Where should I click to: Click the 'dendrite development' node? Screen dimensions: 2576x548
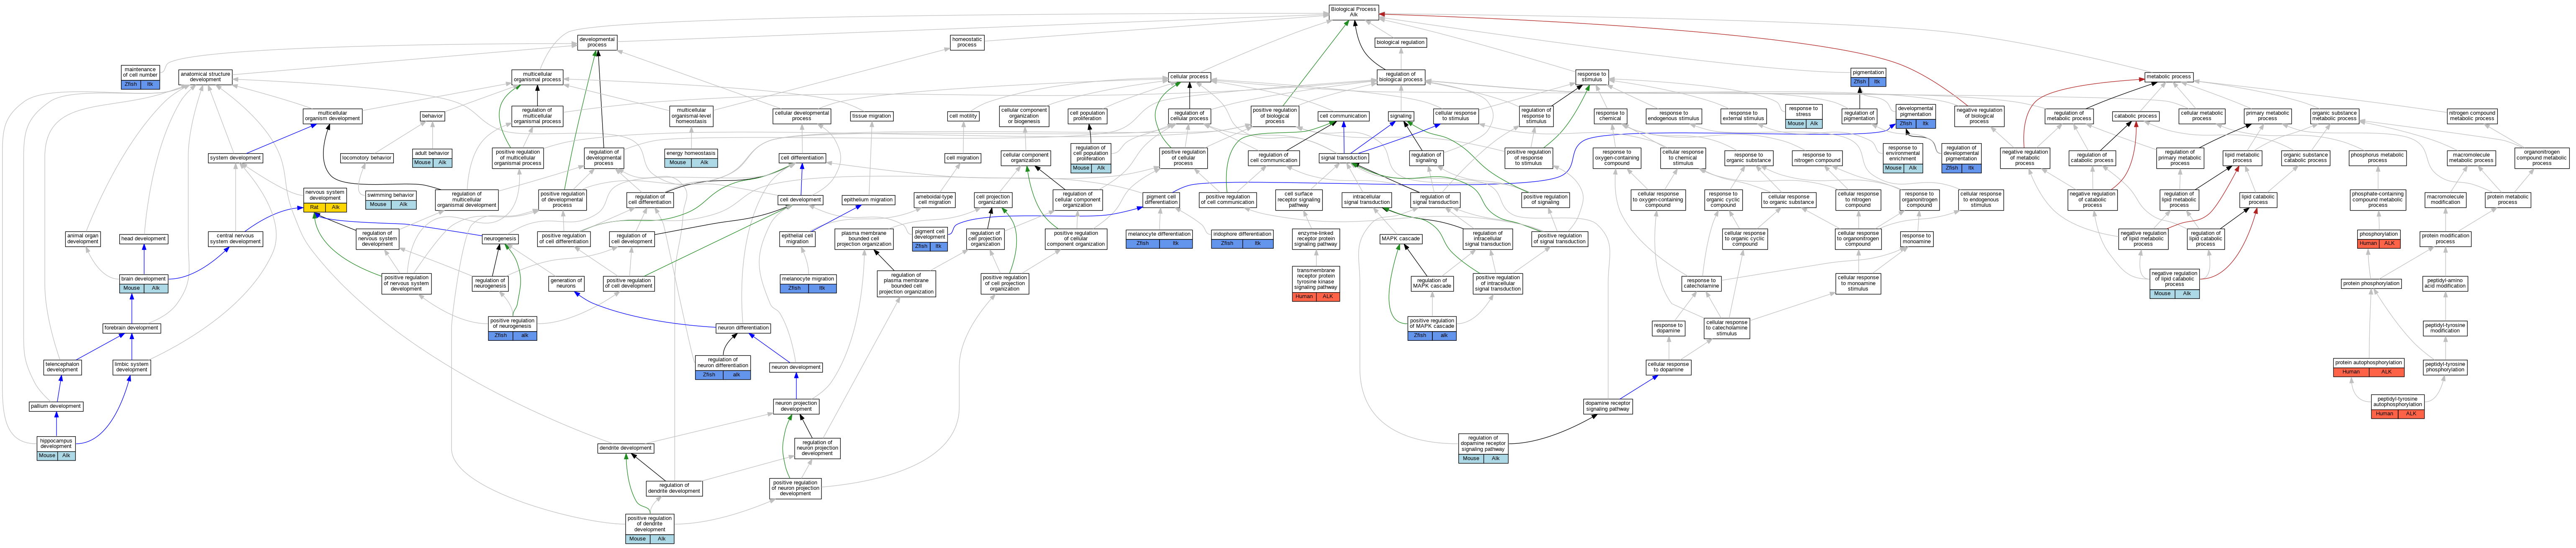(x=626, y=448)
